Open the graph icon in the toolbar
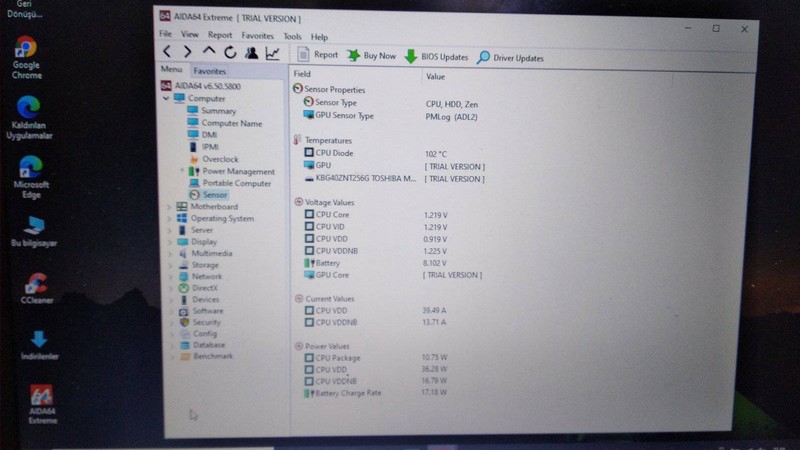The image size is (800, 450). [x=272, y=53]
